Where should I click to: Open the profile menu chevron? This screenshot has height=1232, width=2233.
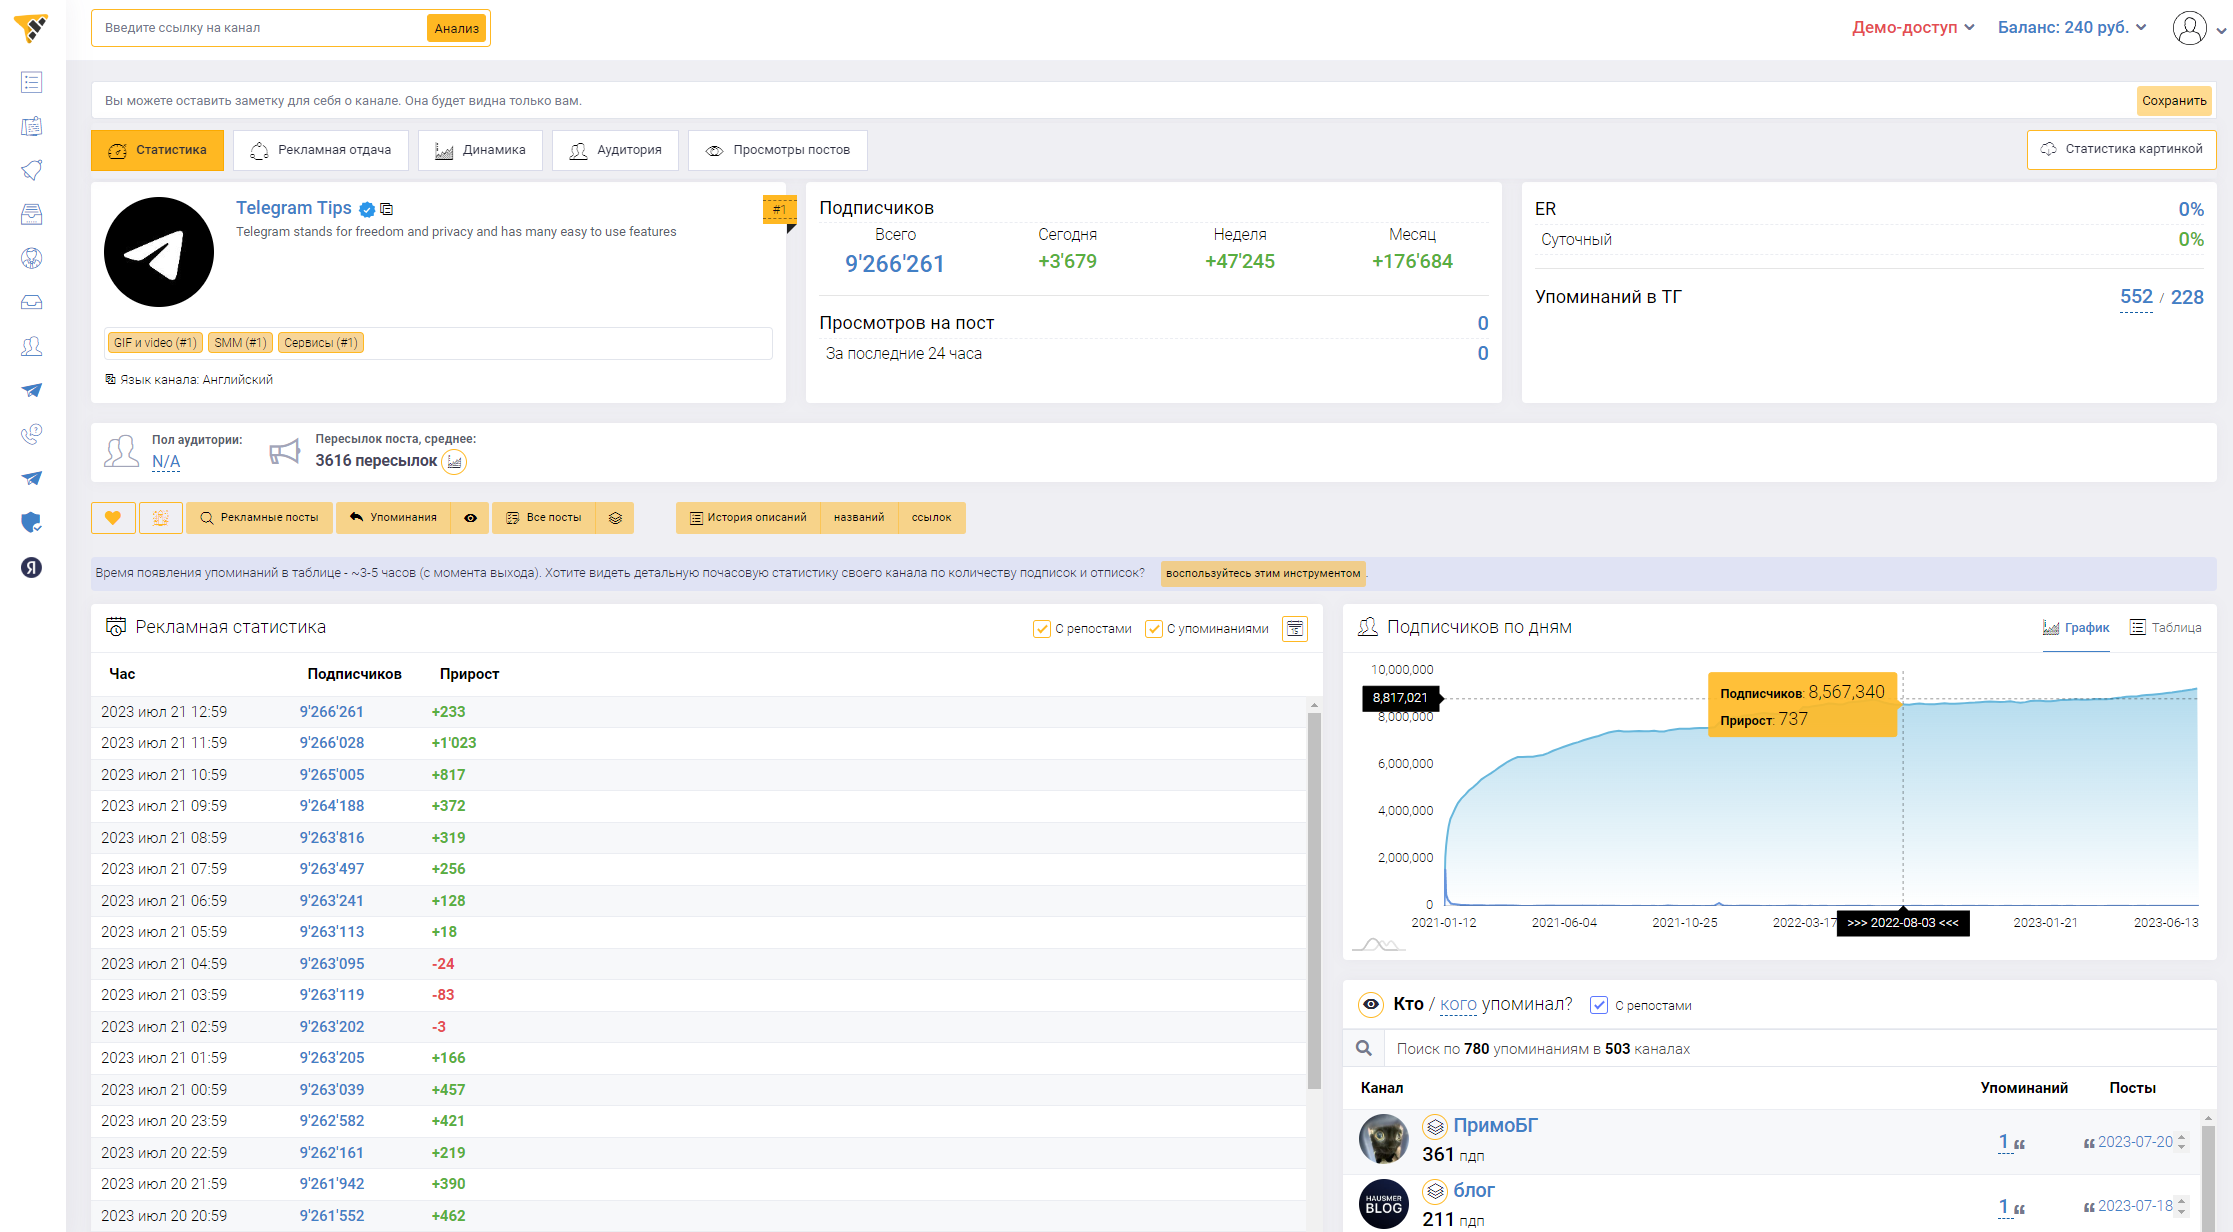click(x=2222, y=30)
